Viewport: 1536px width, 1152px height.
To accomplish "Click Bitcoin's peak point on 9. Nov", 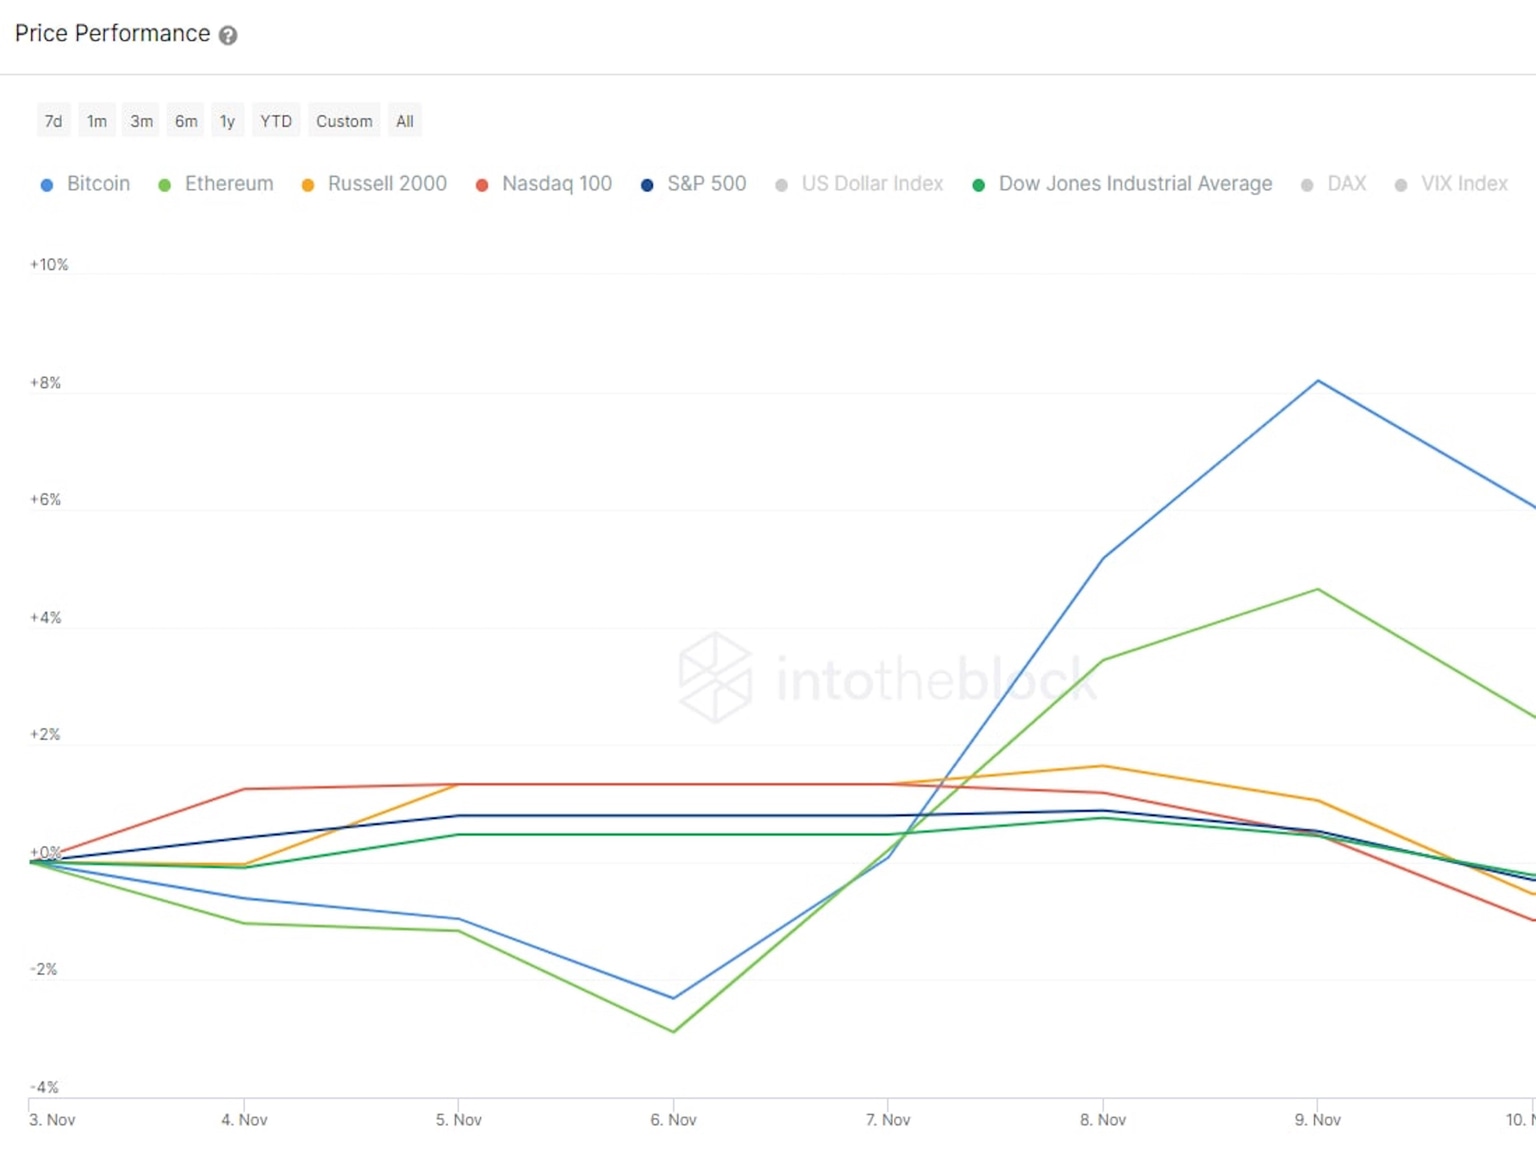I will click(x=1318, y=381).
